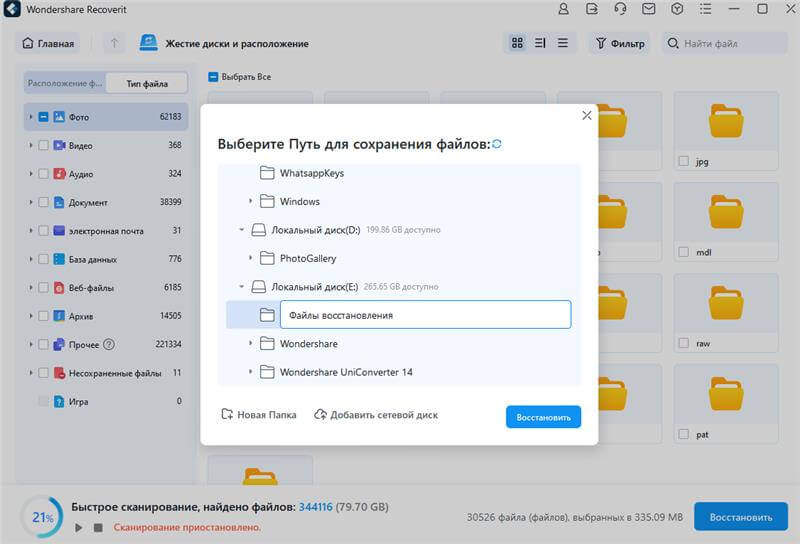Check the База данных checkbox

[x=43, y=259]
